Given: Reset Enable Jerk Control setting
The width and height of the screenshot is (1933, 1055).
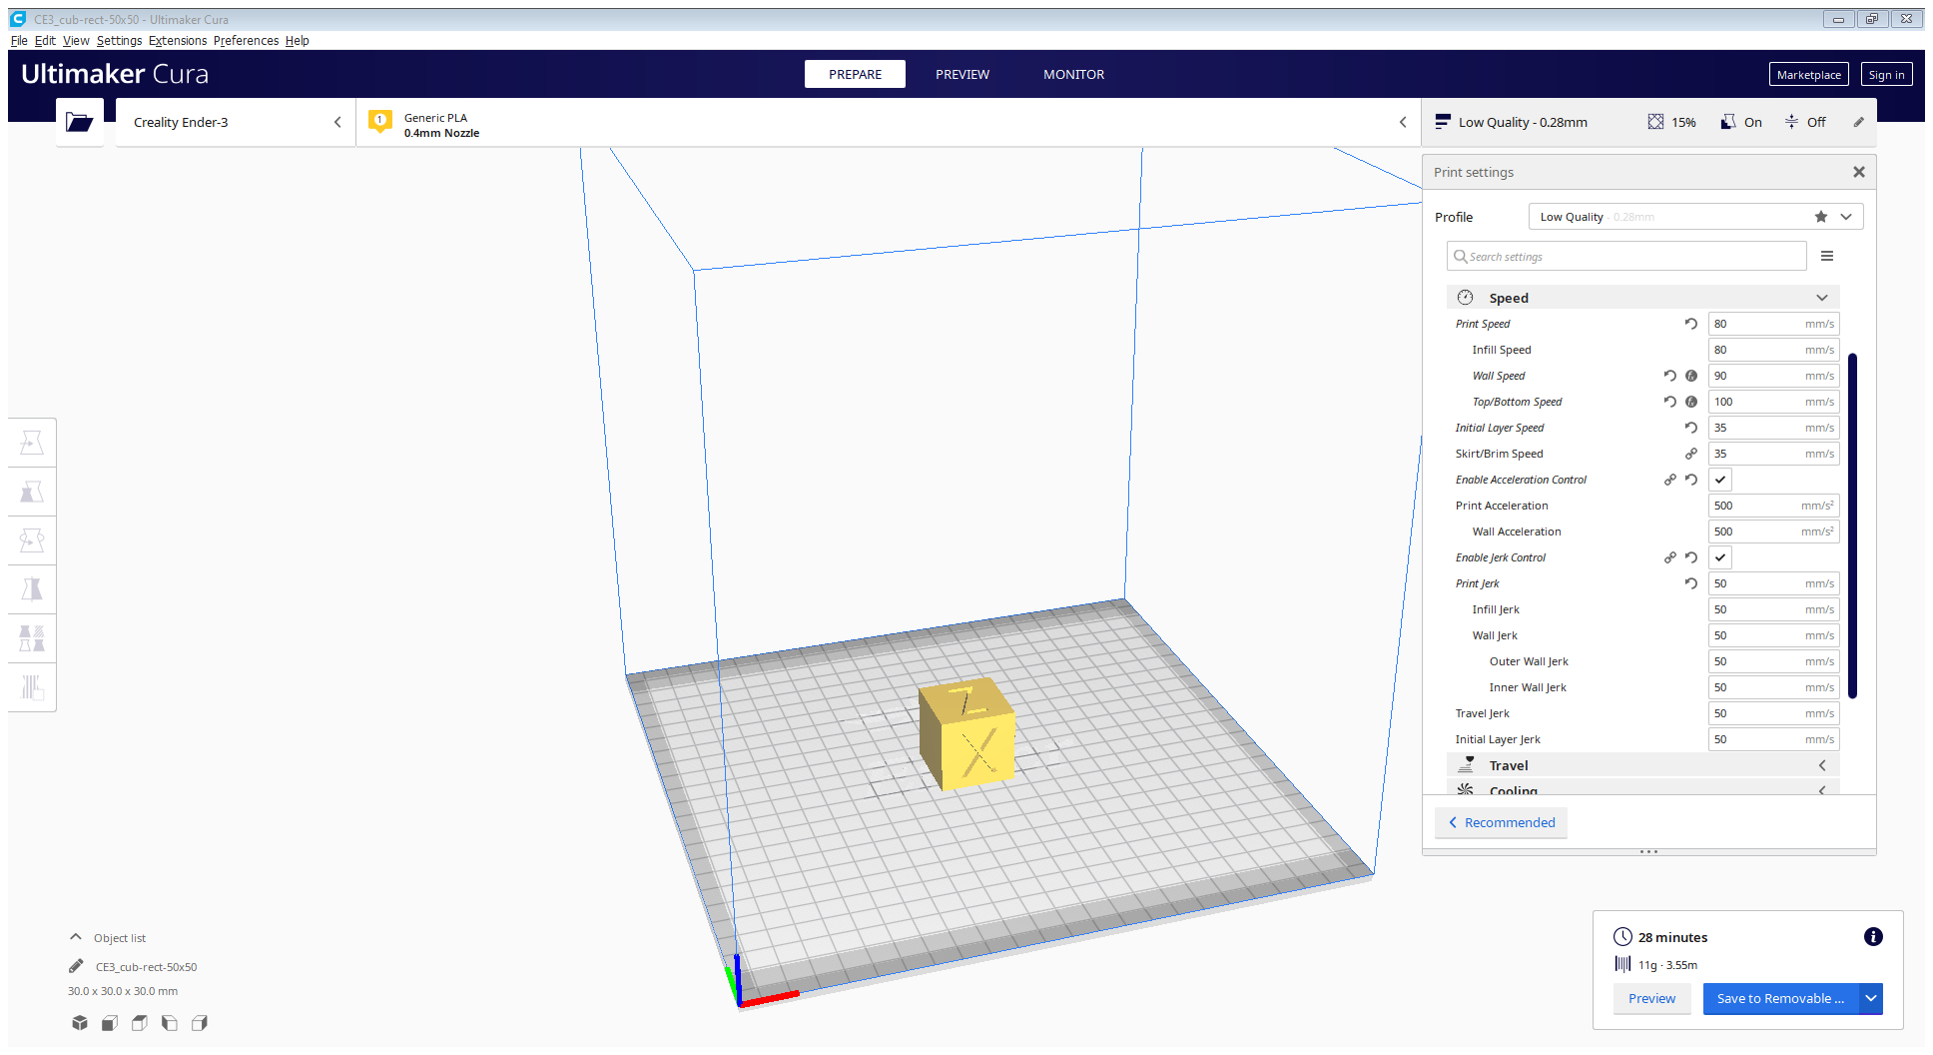Looking at the screenshot, I should click(x=1691, y=558).
